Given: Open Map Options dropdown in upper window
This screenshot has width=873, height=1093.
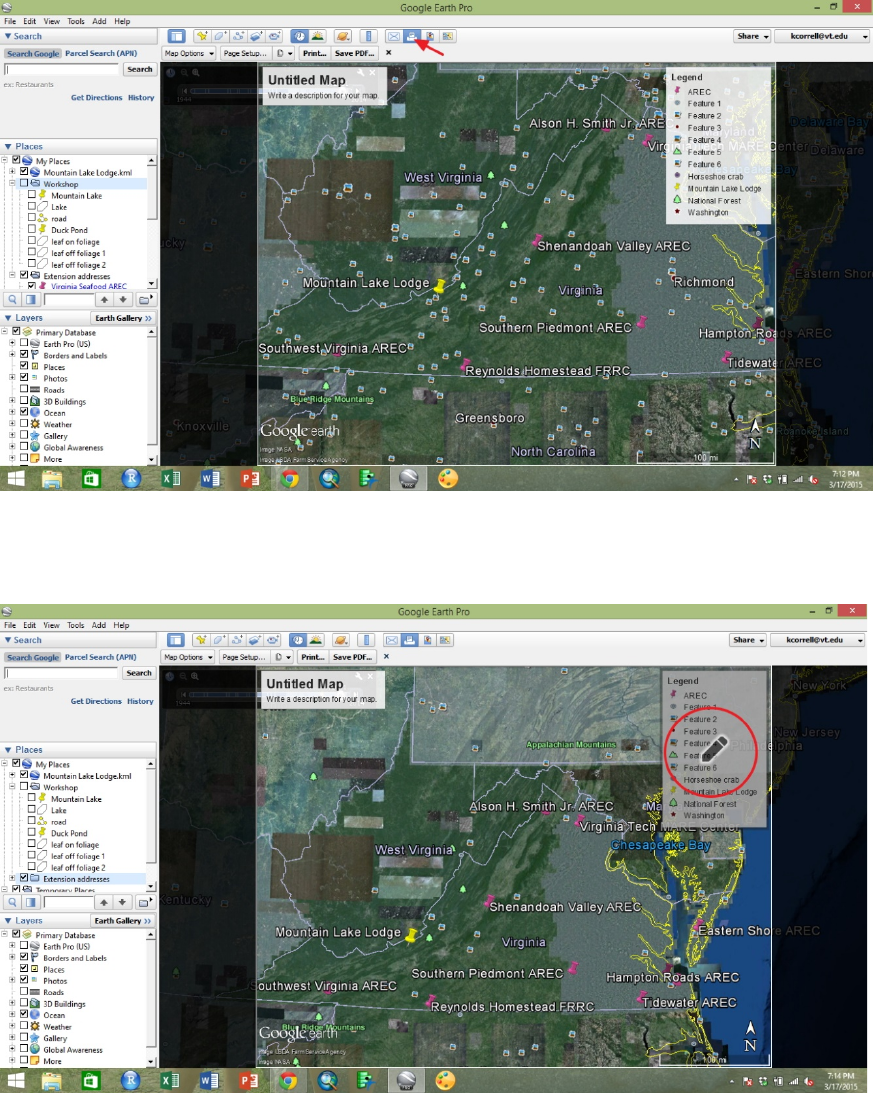Looking at the screenshot, I should (189, 54).
